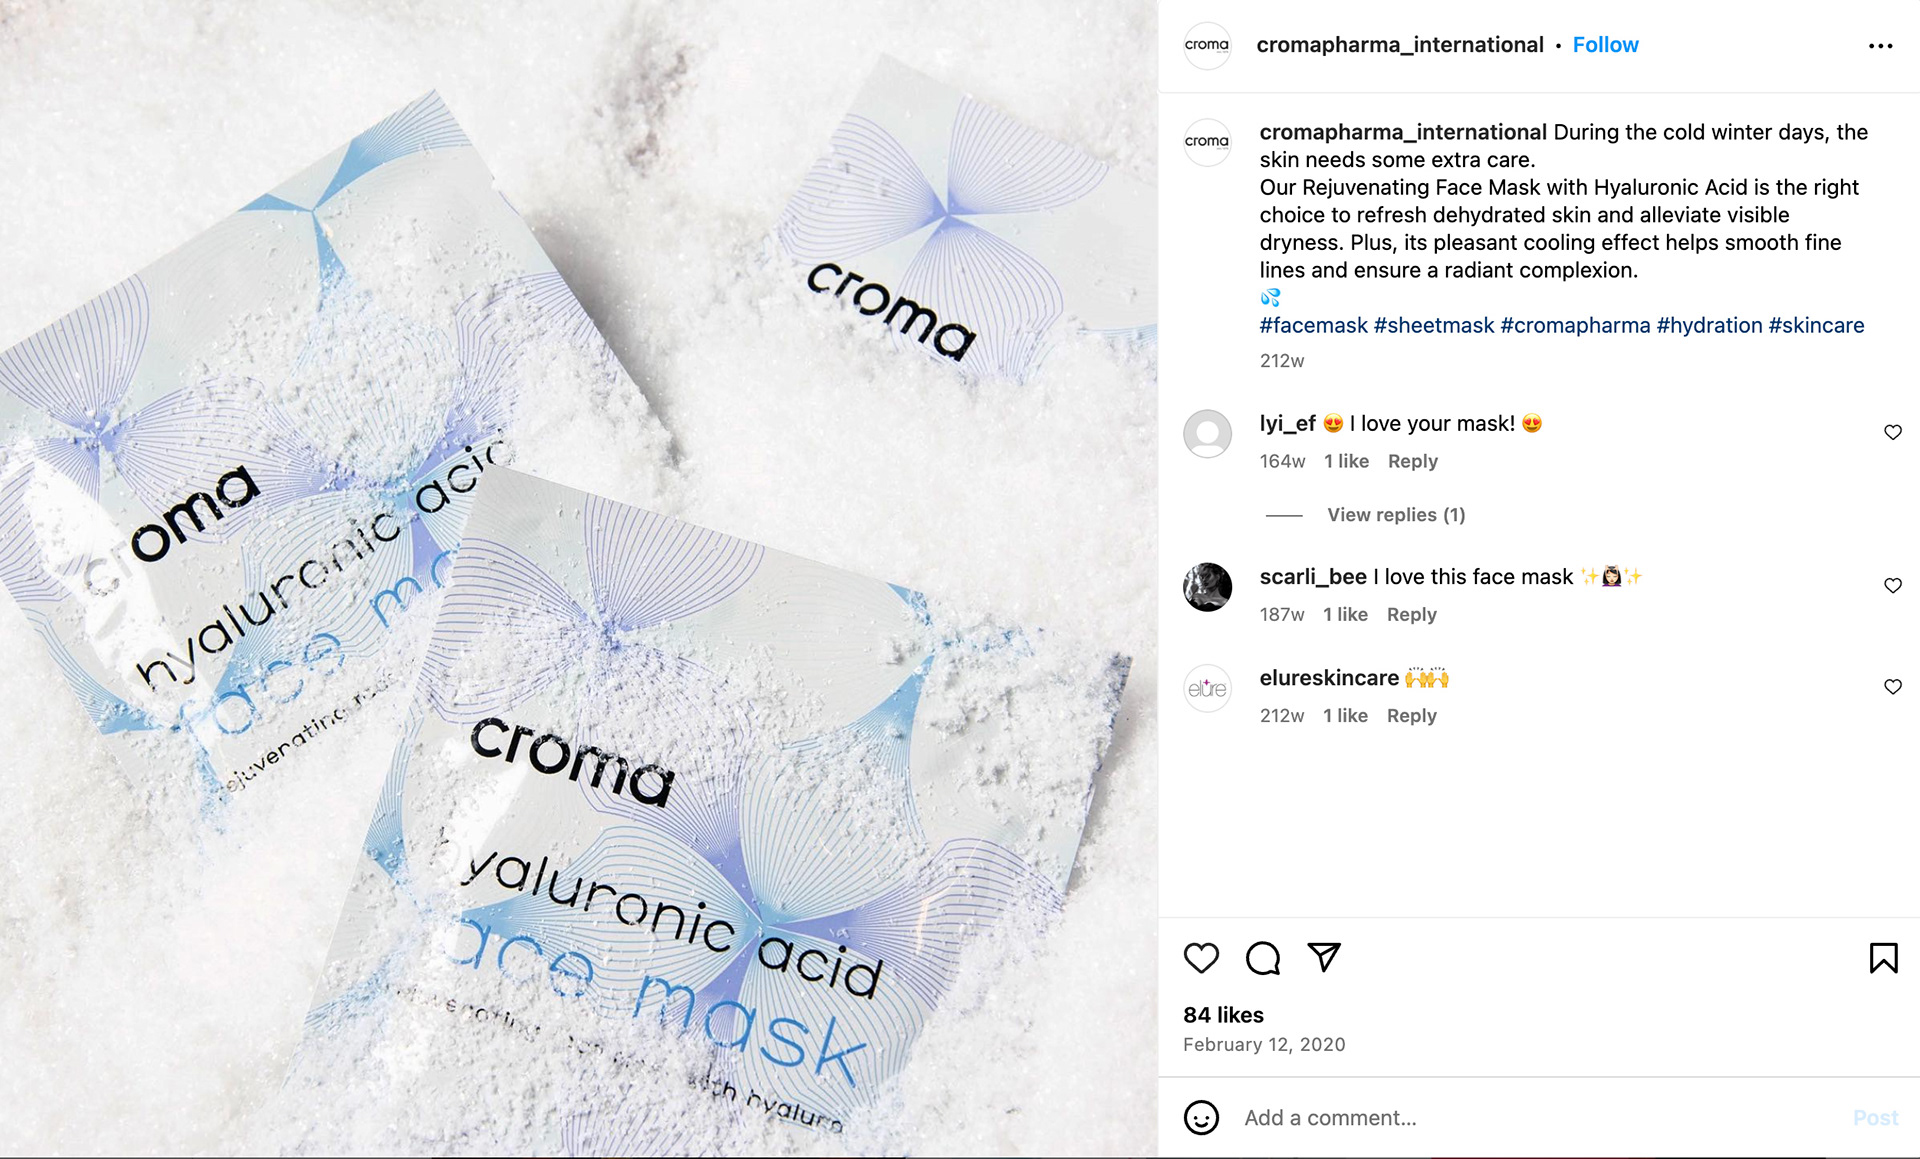Like the post with the heart icon
The image size is (1920, 1159).
pos(1201,958)
